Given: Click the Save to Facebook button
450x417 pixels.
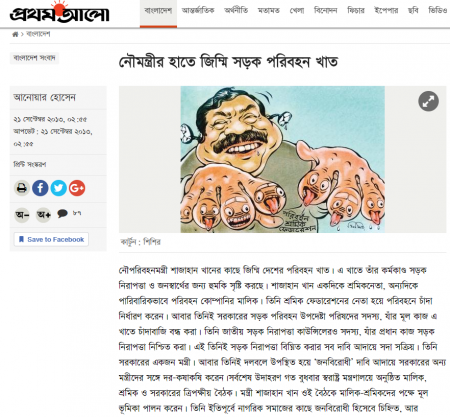Looking at the screenshot, I should click(51, 239).
